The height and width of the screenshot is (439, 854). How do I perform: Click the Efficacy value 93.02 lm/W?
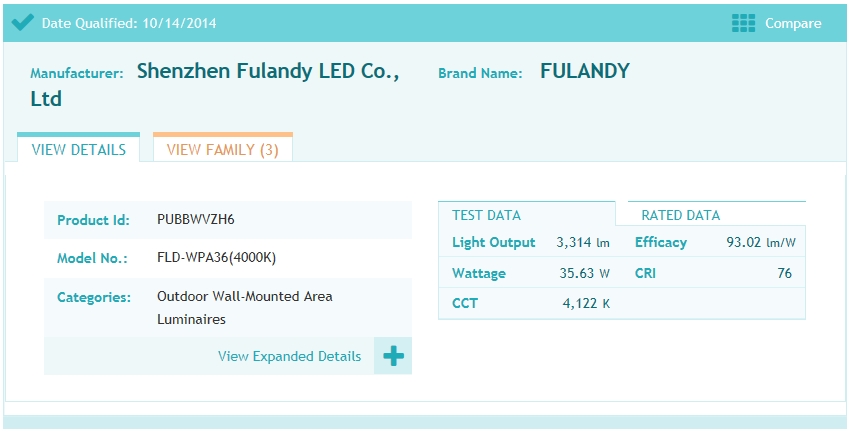pyautogui.click(x=761, y=242)
